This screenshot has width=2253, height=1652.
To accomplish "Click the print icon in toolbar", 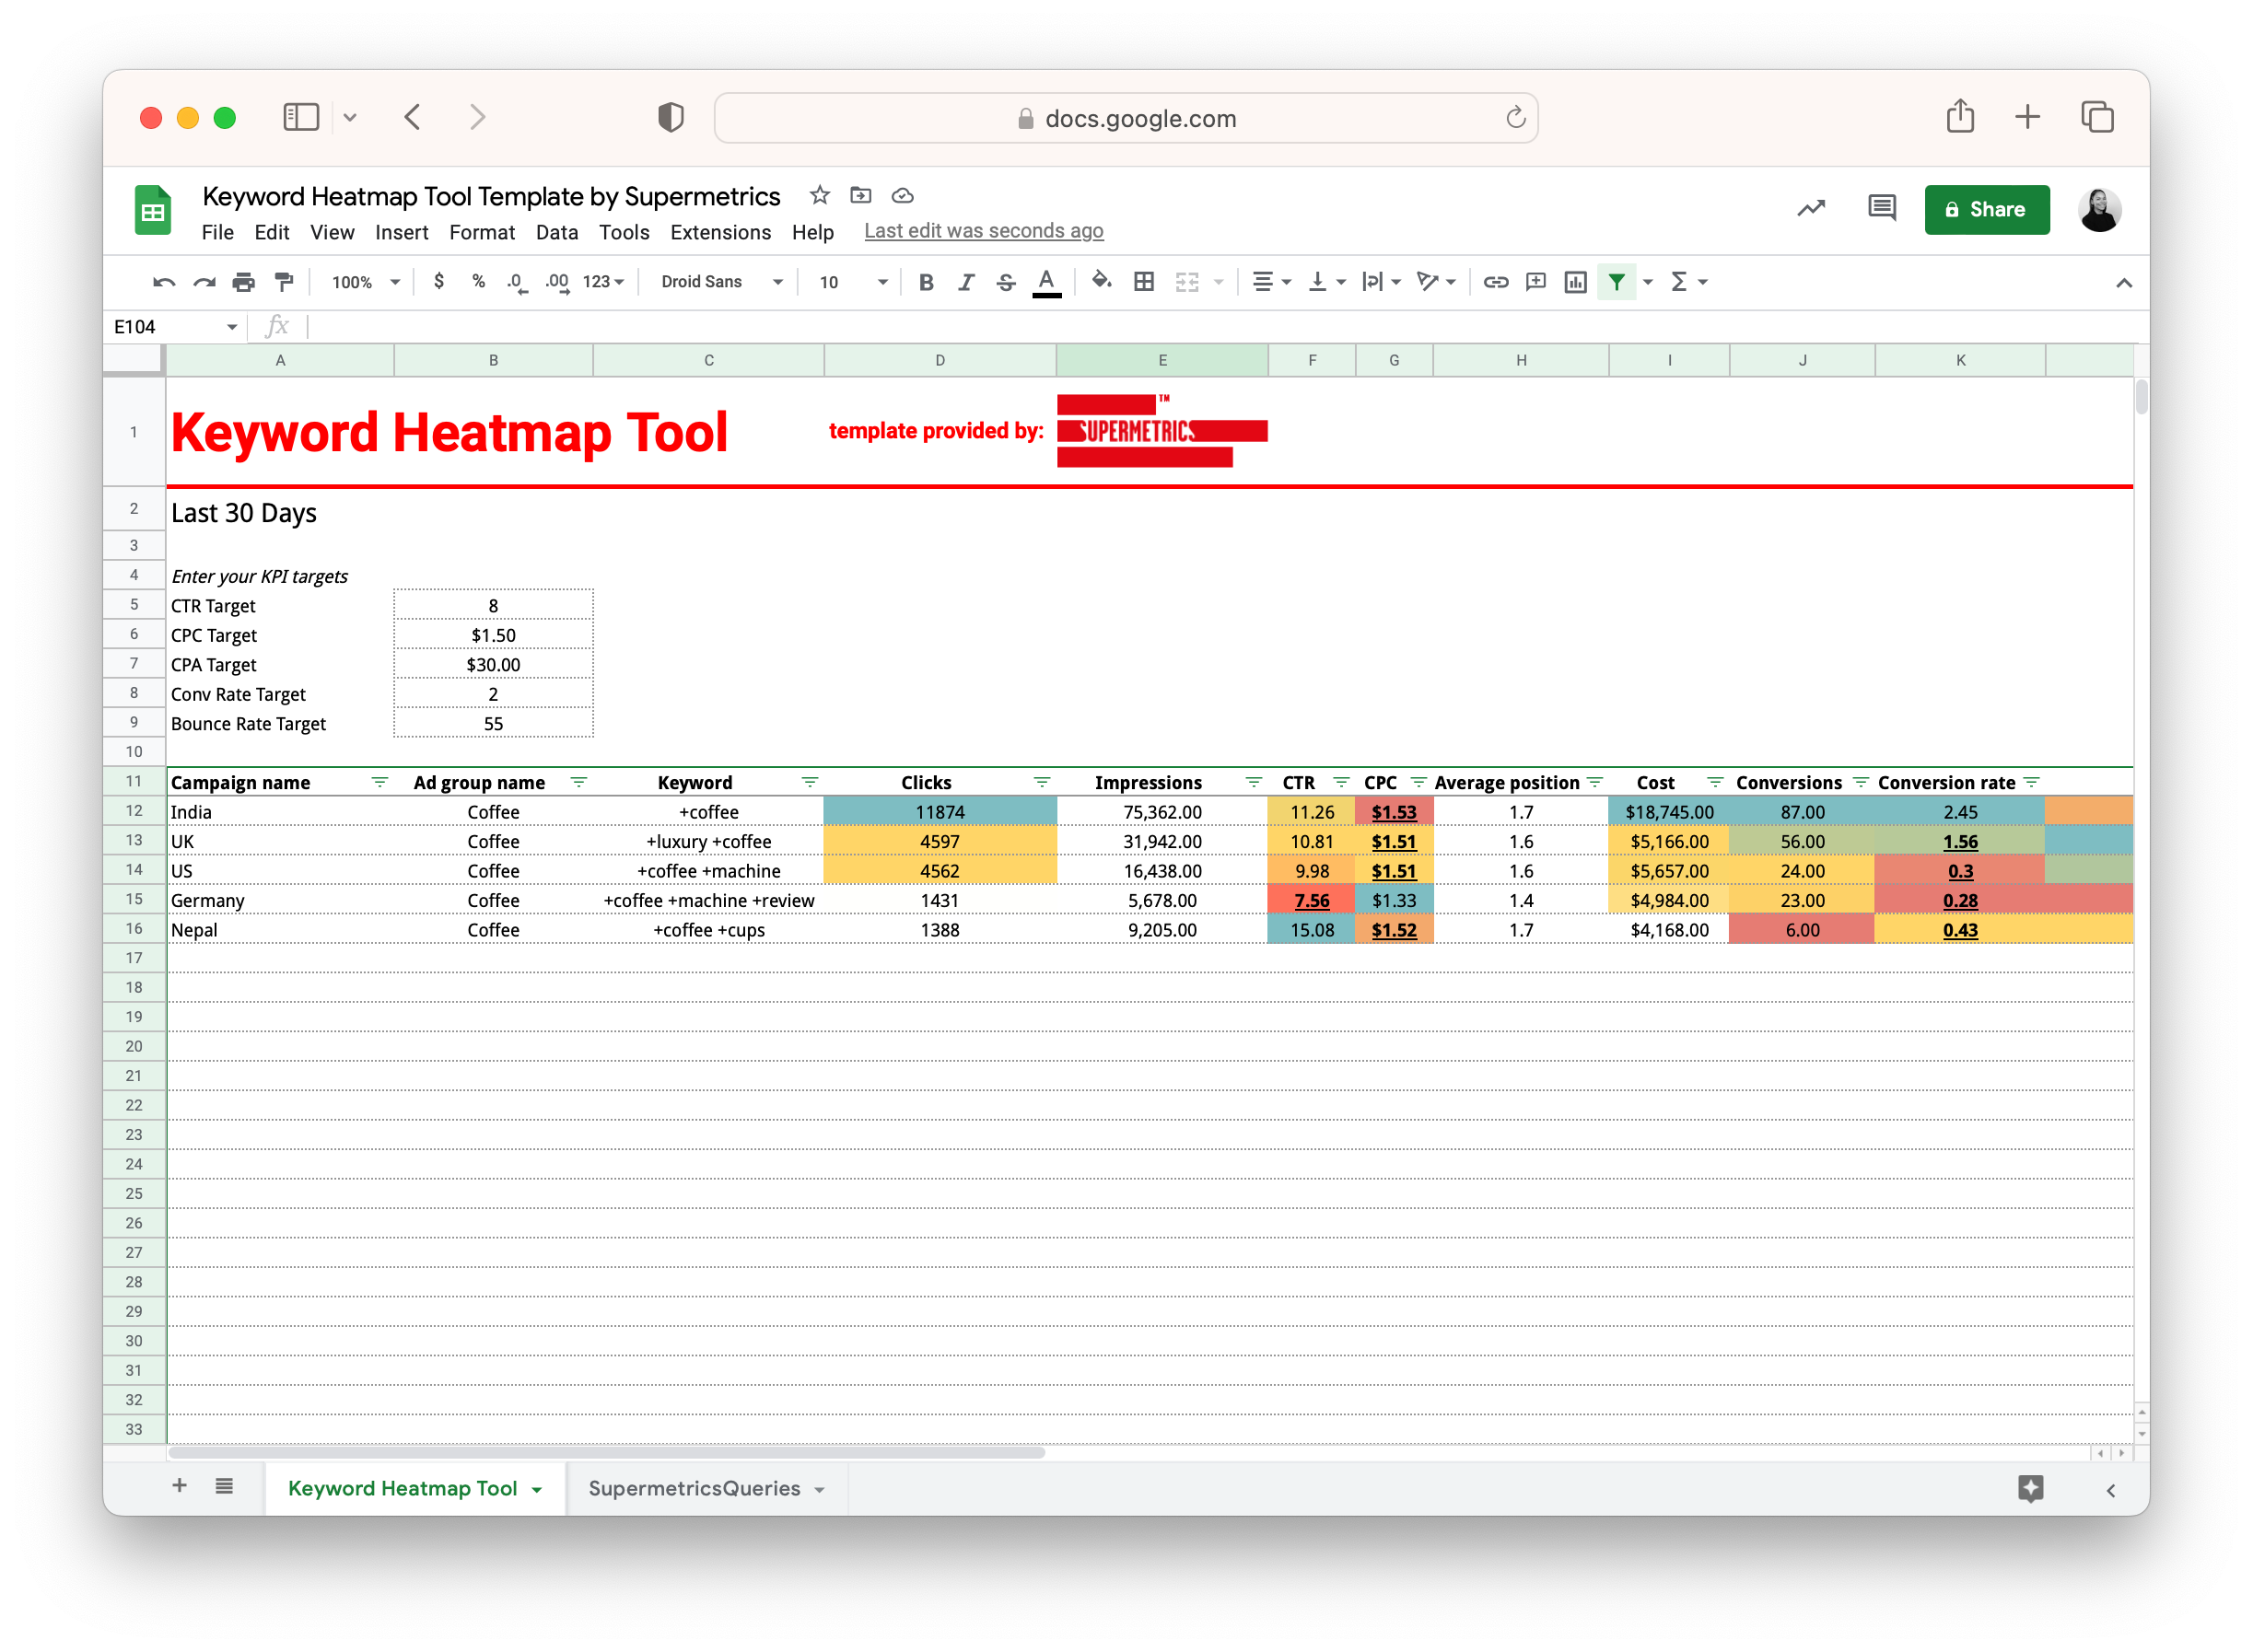I will (x=243, y=282).
